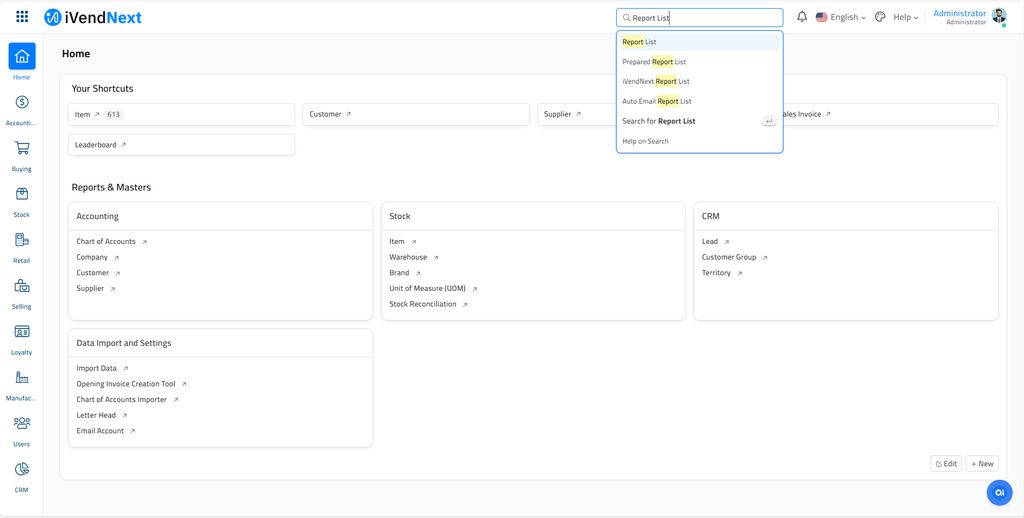Open the Stock module in sidebar
The height and width of the screenshot is (518, 1024).
(22, 201)
